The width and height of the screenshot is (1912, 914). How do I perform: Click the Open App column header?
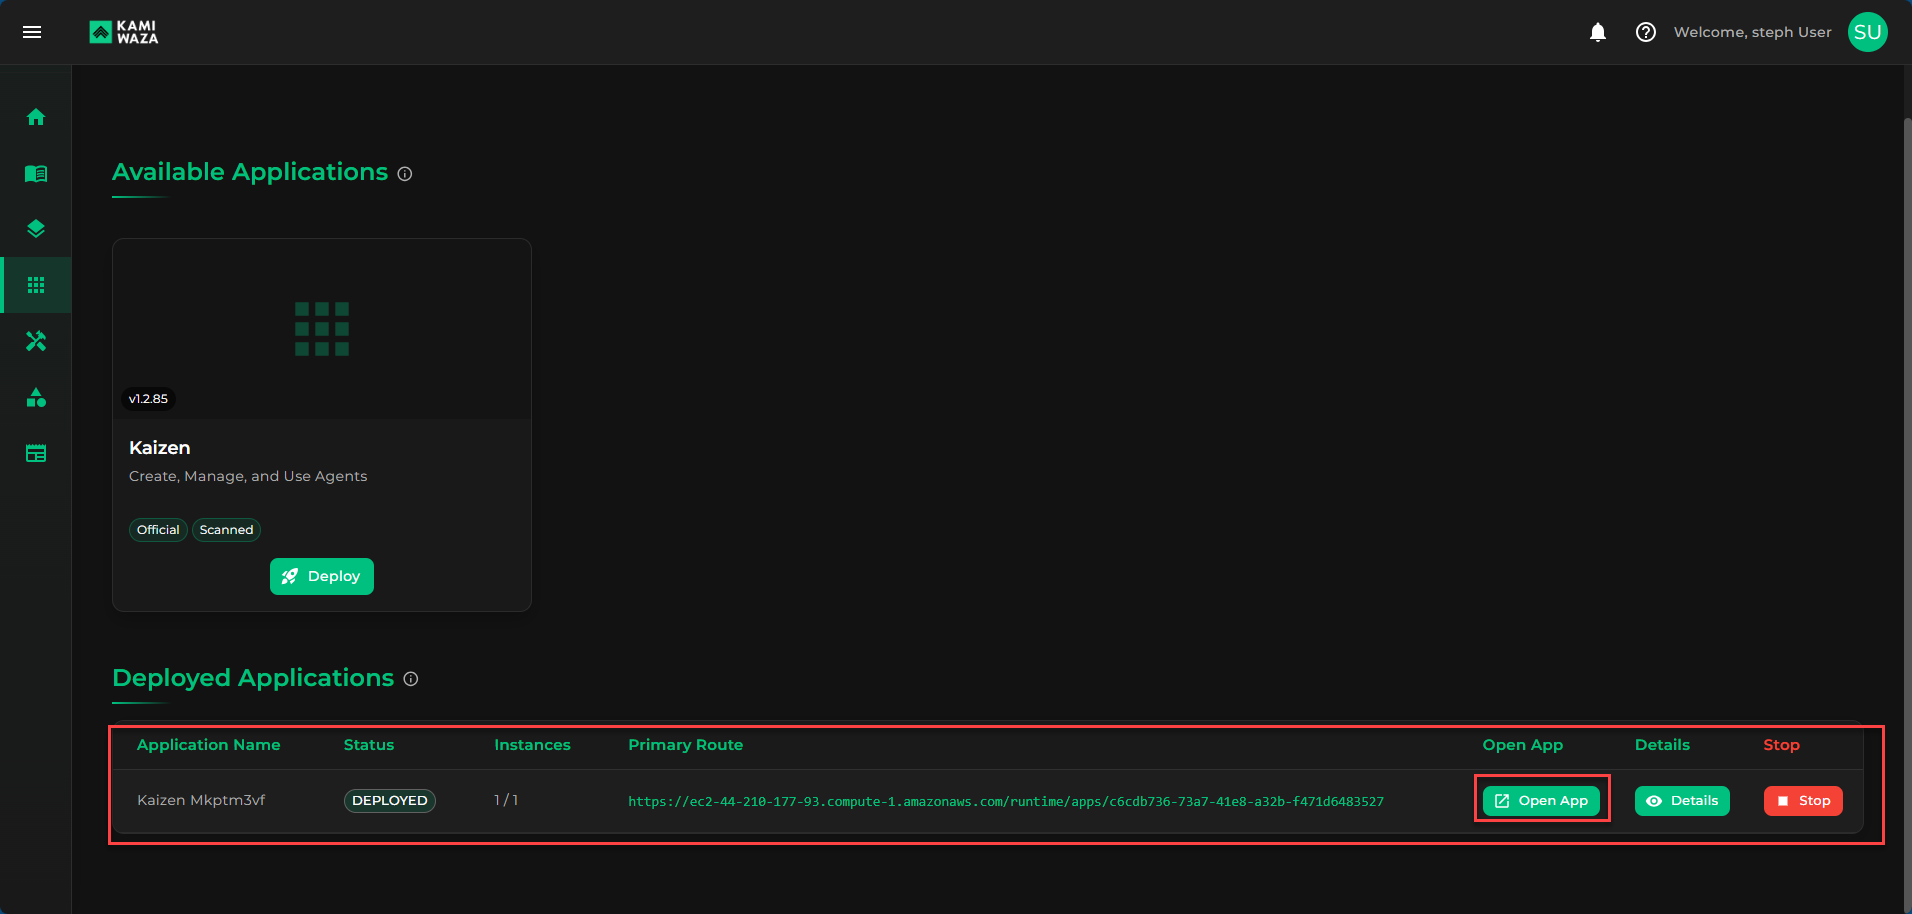click(1522, 745)
